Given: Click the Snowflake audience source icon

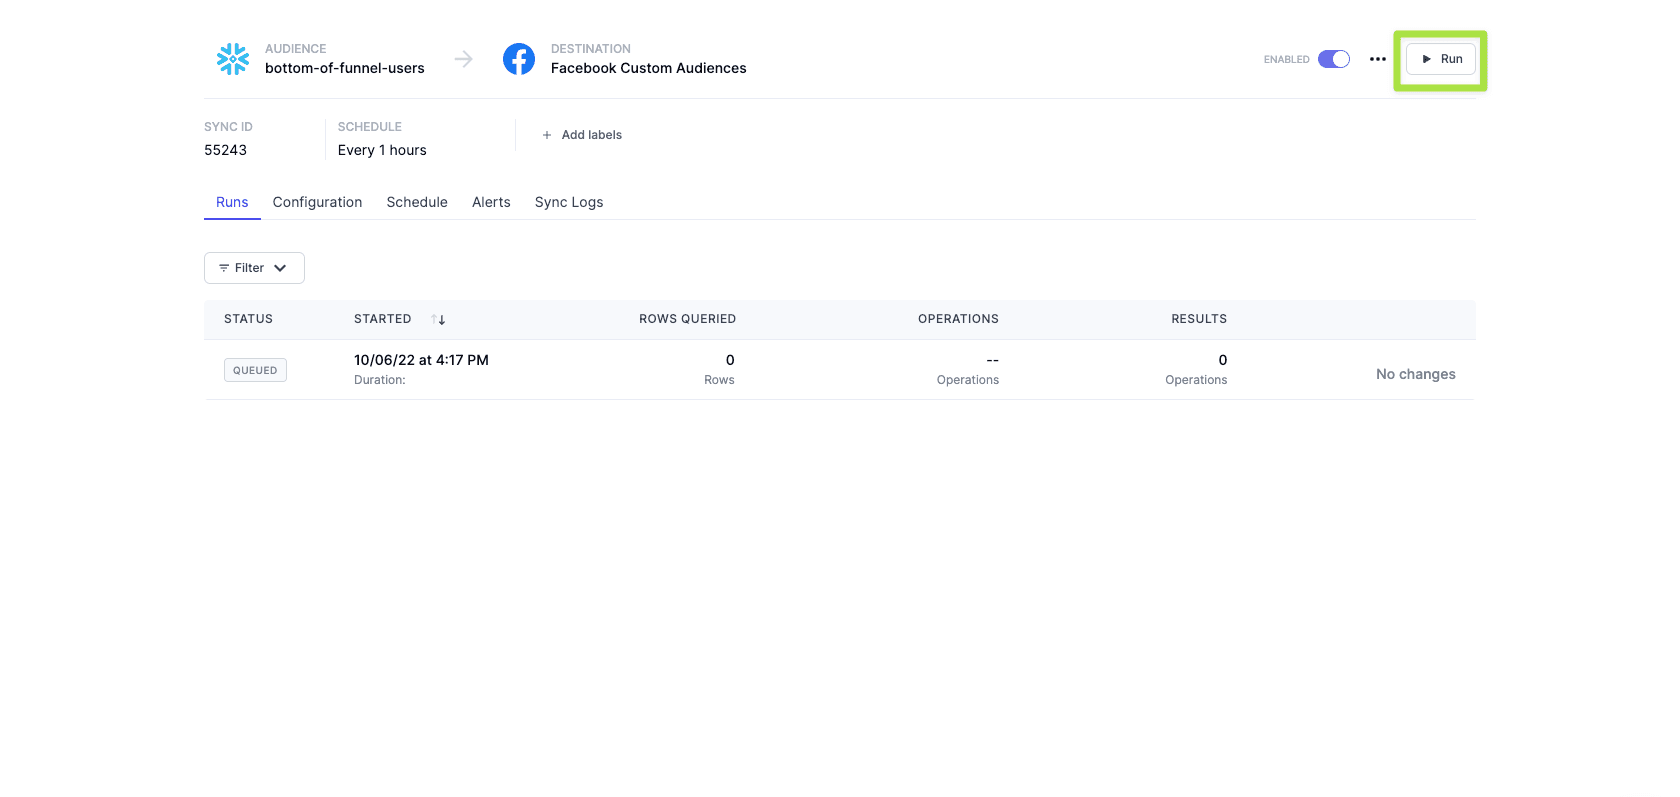Looking at the screenshot, I should click(233, 59).
